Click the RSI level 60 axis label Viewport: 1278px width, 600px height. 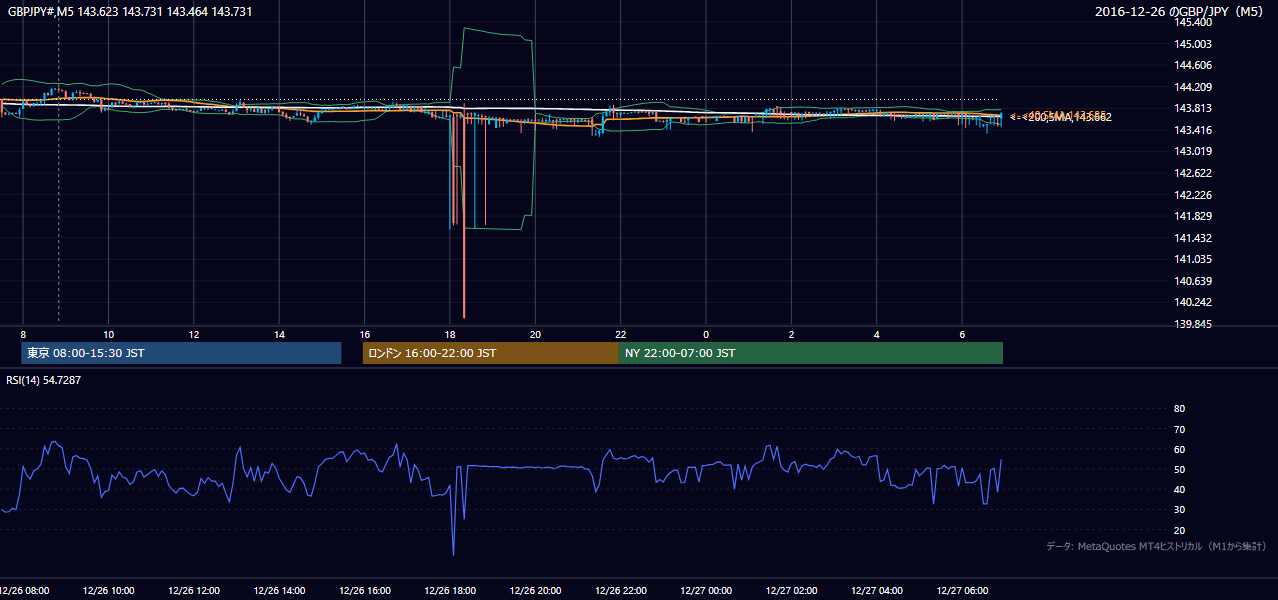point(1179,449)
